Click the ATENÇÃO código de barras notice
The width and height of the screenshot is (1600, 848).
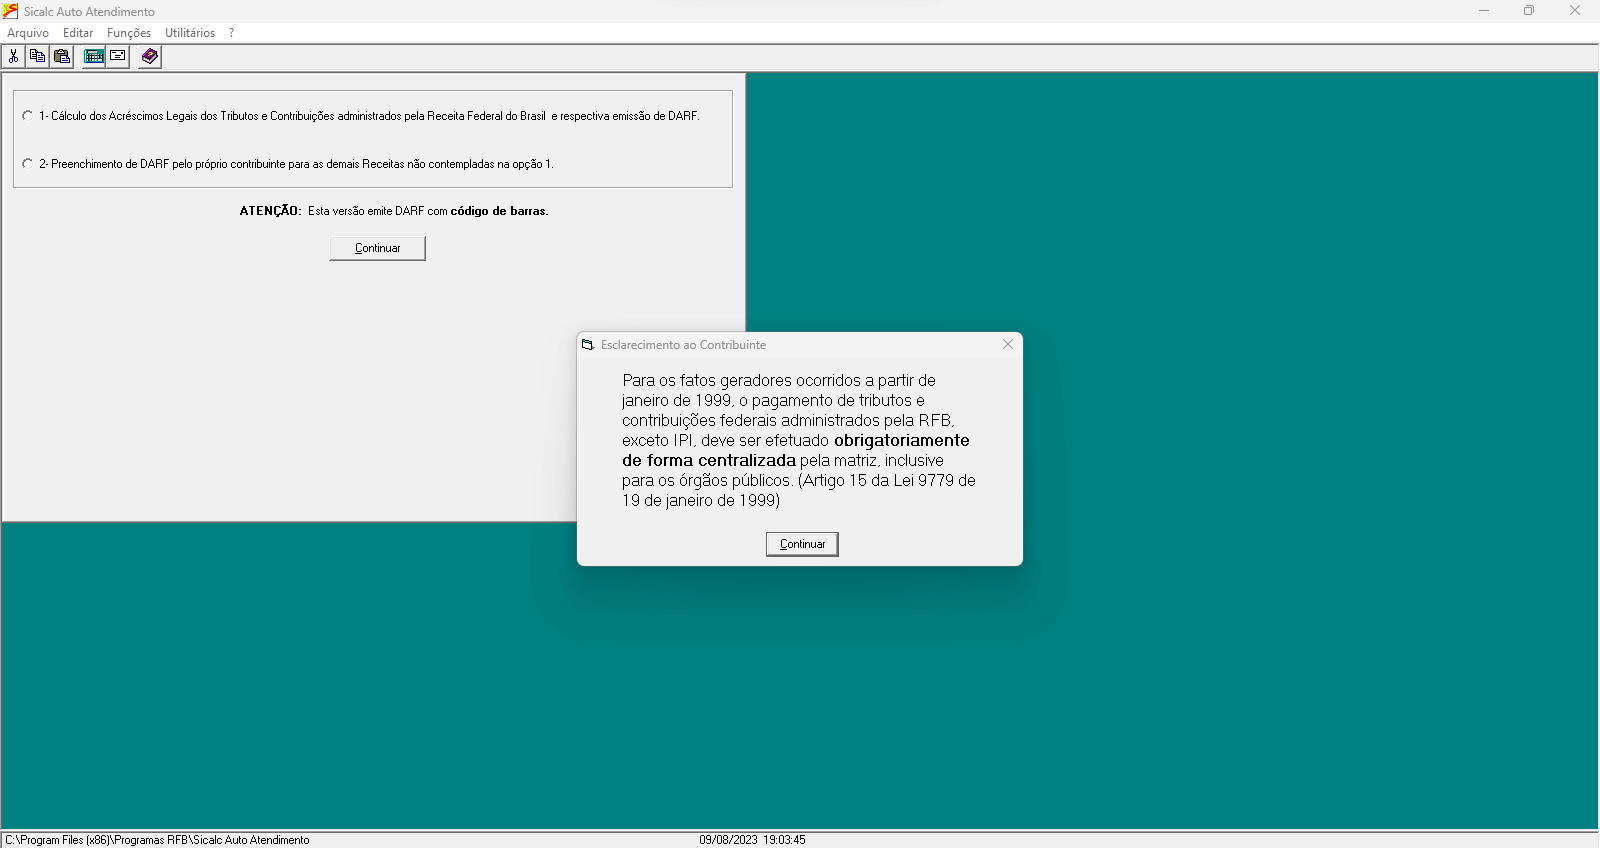point(394,211)
